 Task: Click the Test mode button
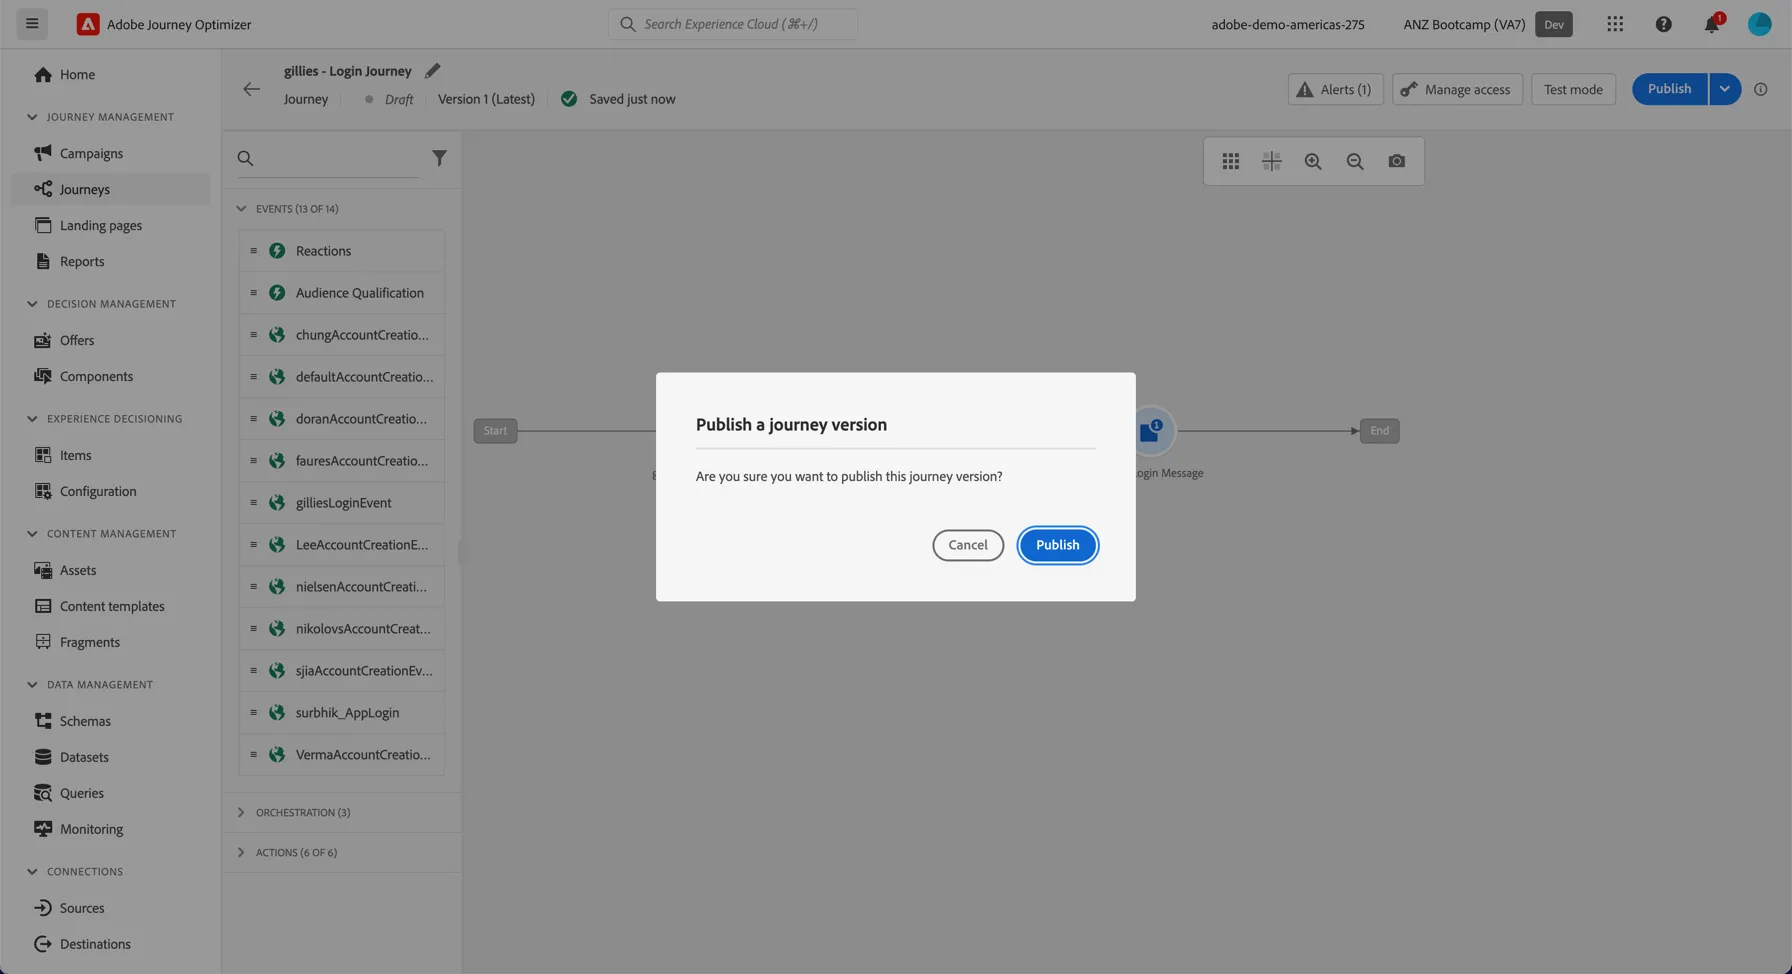(x=1572, y=89)
